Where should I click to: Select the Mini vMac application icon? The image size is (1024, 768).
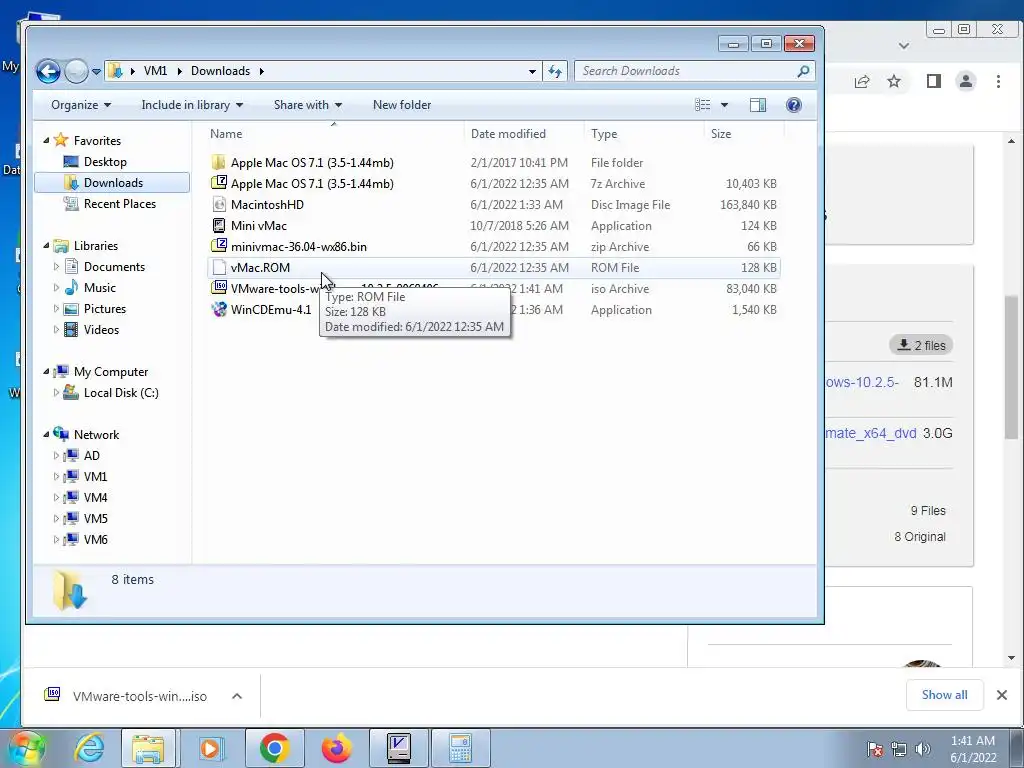point(219,225)
